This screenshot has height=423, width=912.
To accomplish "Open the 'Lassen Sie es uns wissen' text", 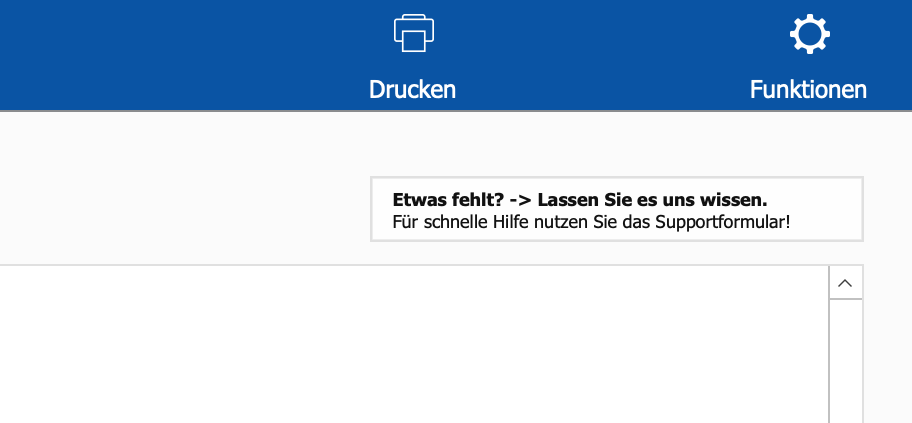I will point(652,199).
